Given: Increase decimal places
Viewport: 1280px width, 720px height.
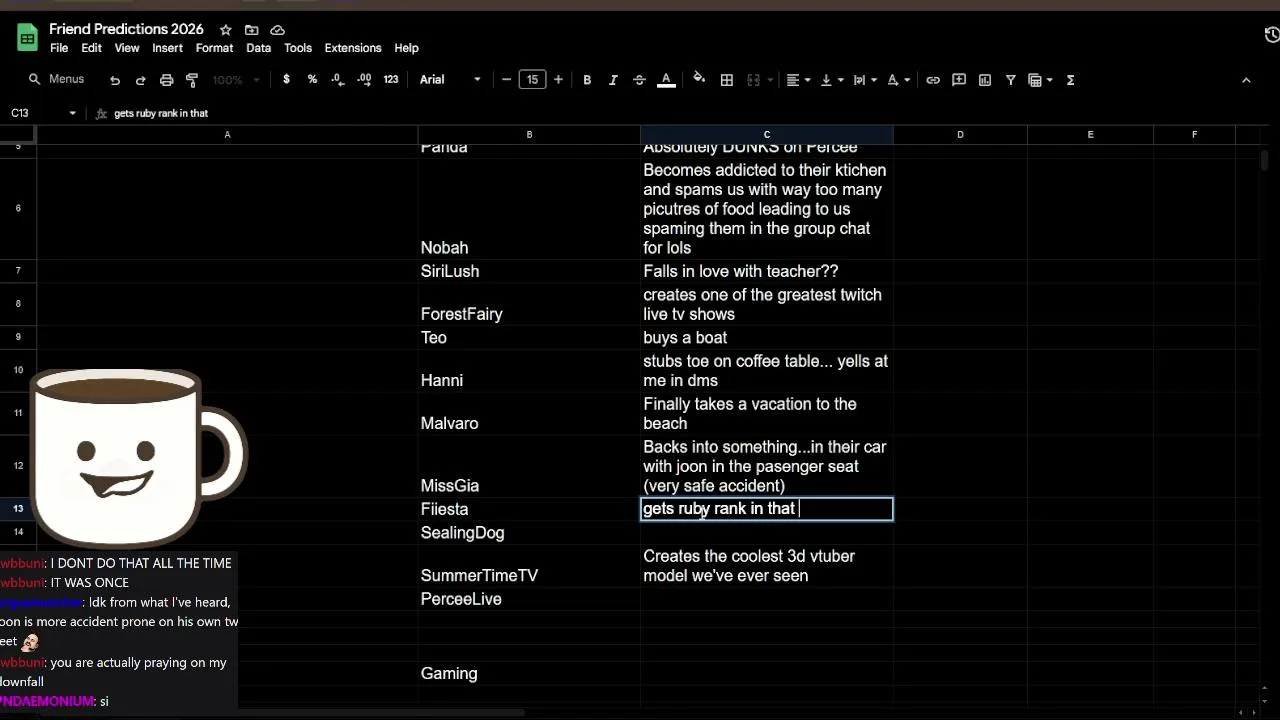Looking at the screenshot, I should coord(364,80).
